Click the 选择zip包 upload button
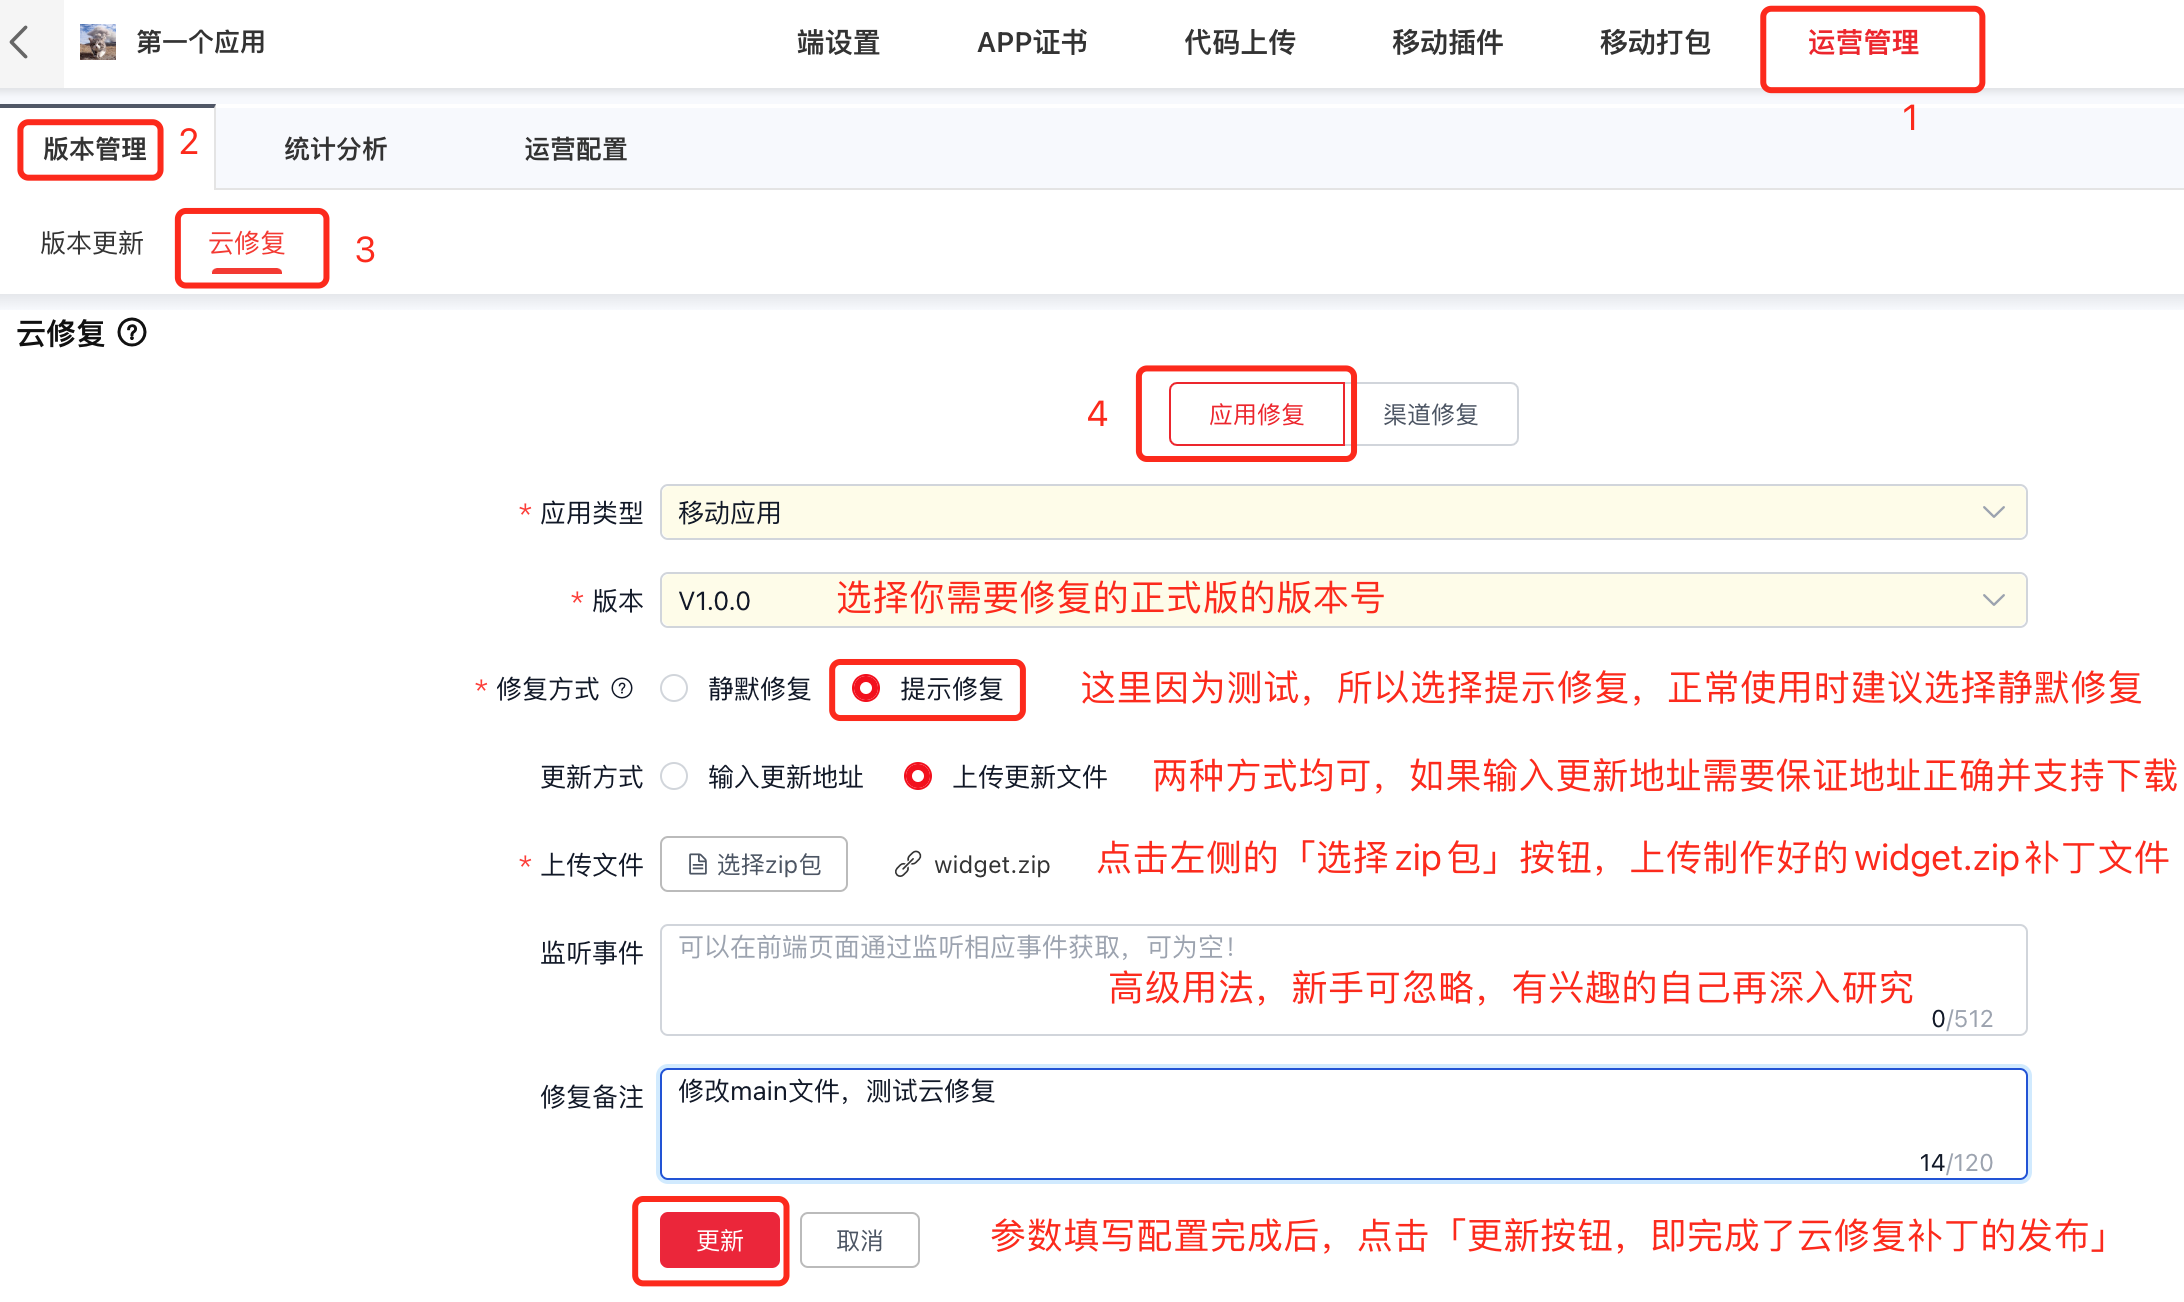 tap(753, 863)
